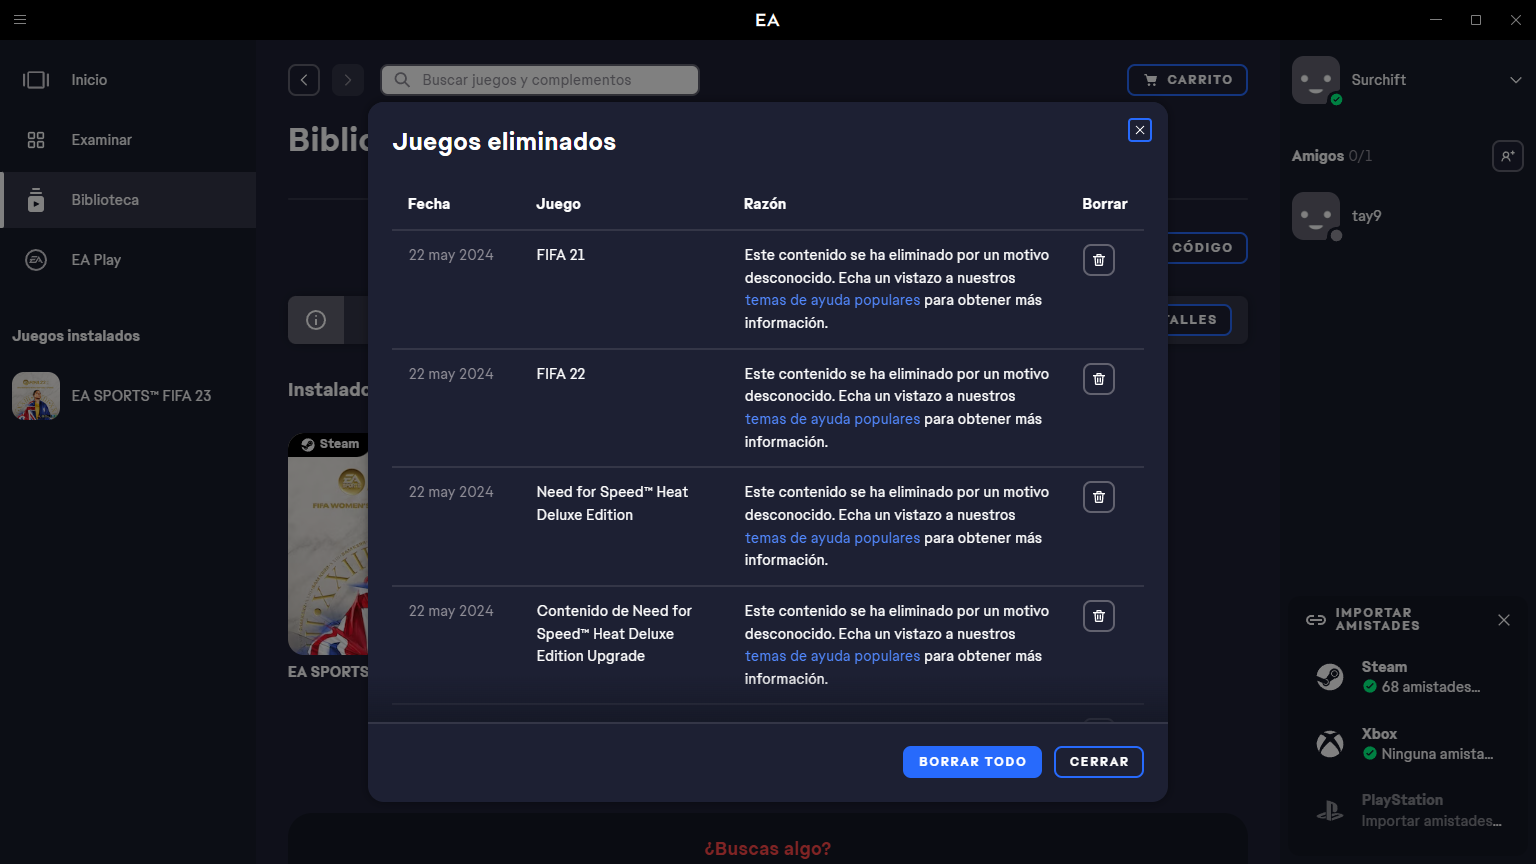Click the CERRAR button
The height and width of the screenshot is (864, 1536).
(1099, 762)
